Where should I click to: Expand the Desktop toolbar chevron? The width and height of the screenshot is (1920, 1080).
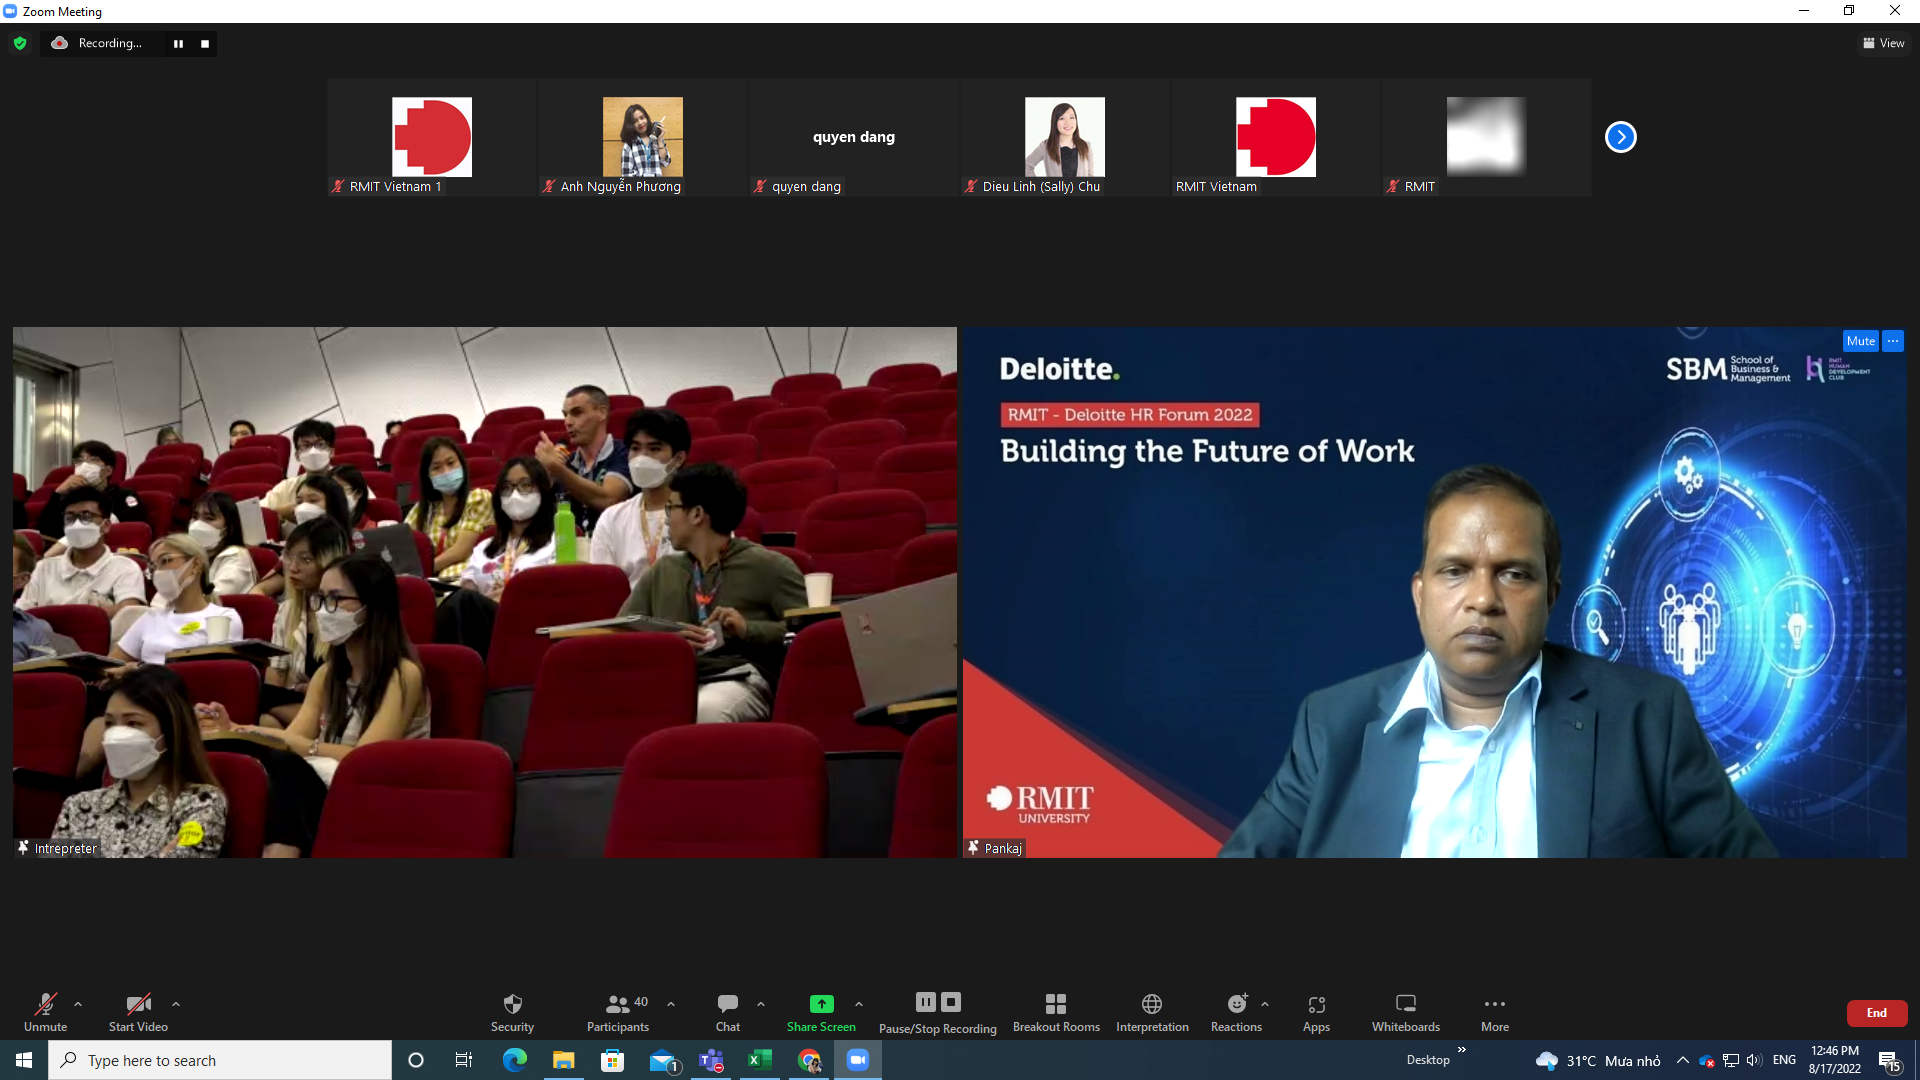[1461, 1049]
